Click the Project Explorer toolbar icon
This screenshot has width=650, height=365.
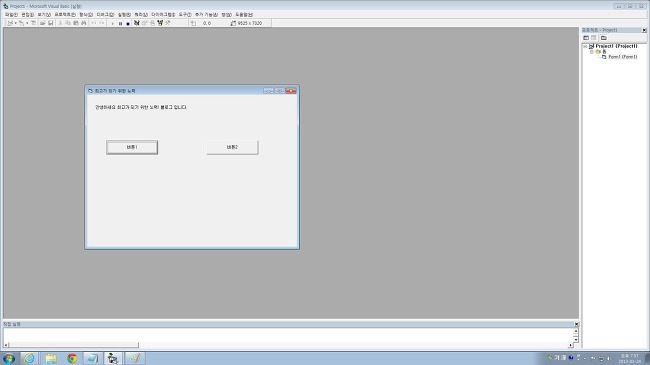point(137,23)
